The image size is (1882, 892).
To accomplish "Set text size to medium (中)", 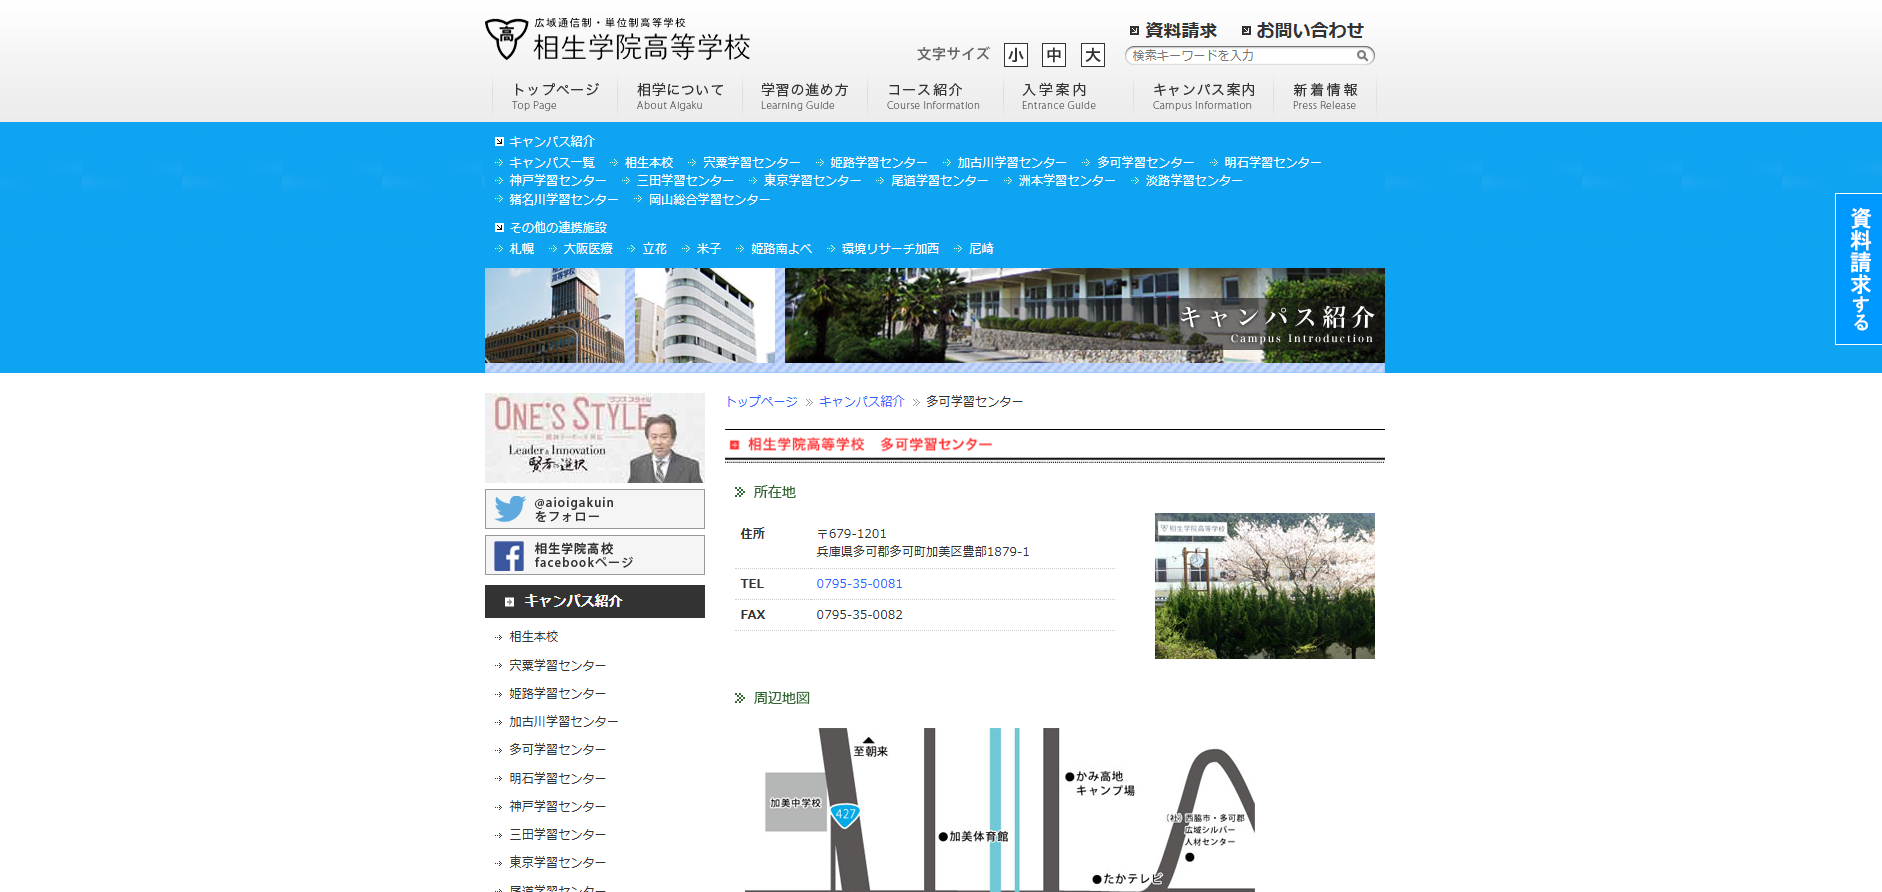I will [1054, 55].
